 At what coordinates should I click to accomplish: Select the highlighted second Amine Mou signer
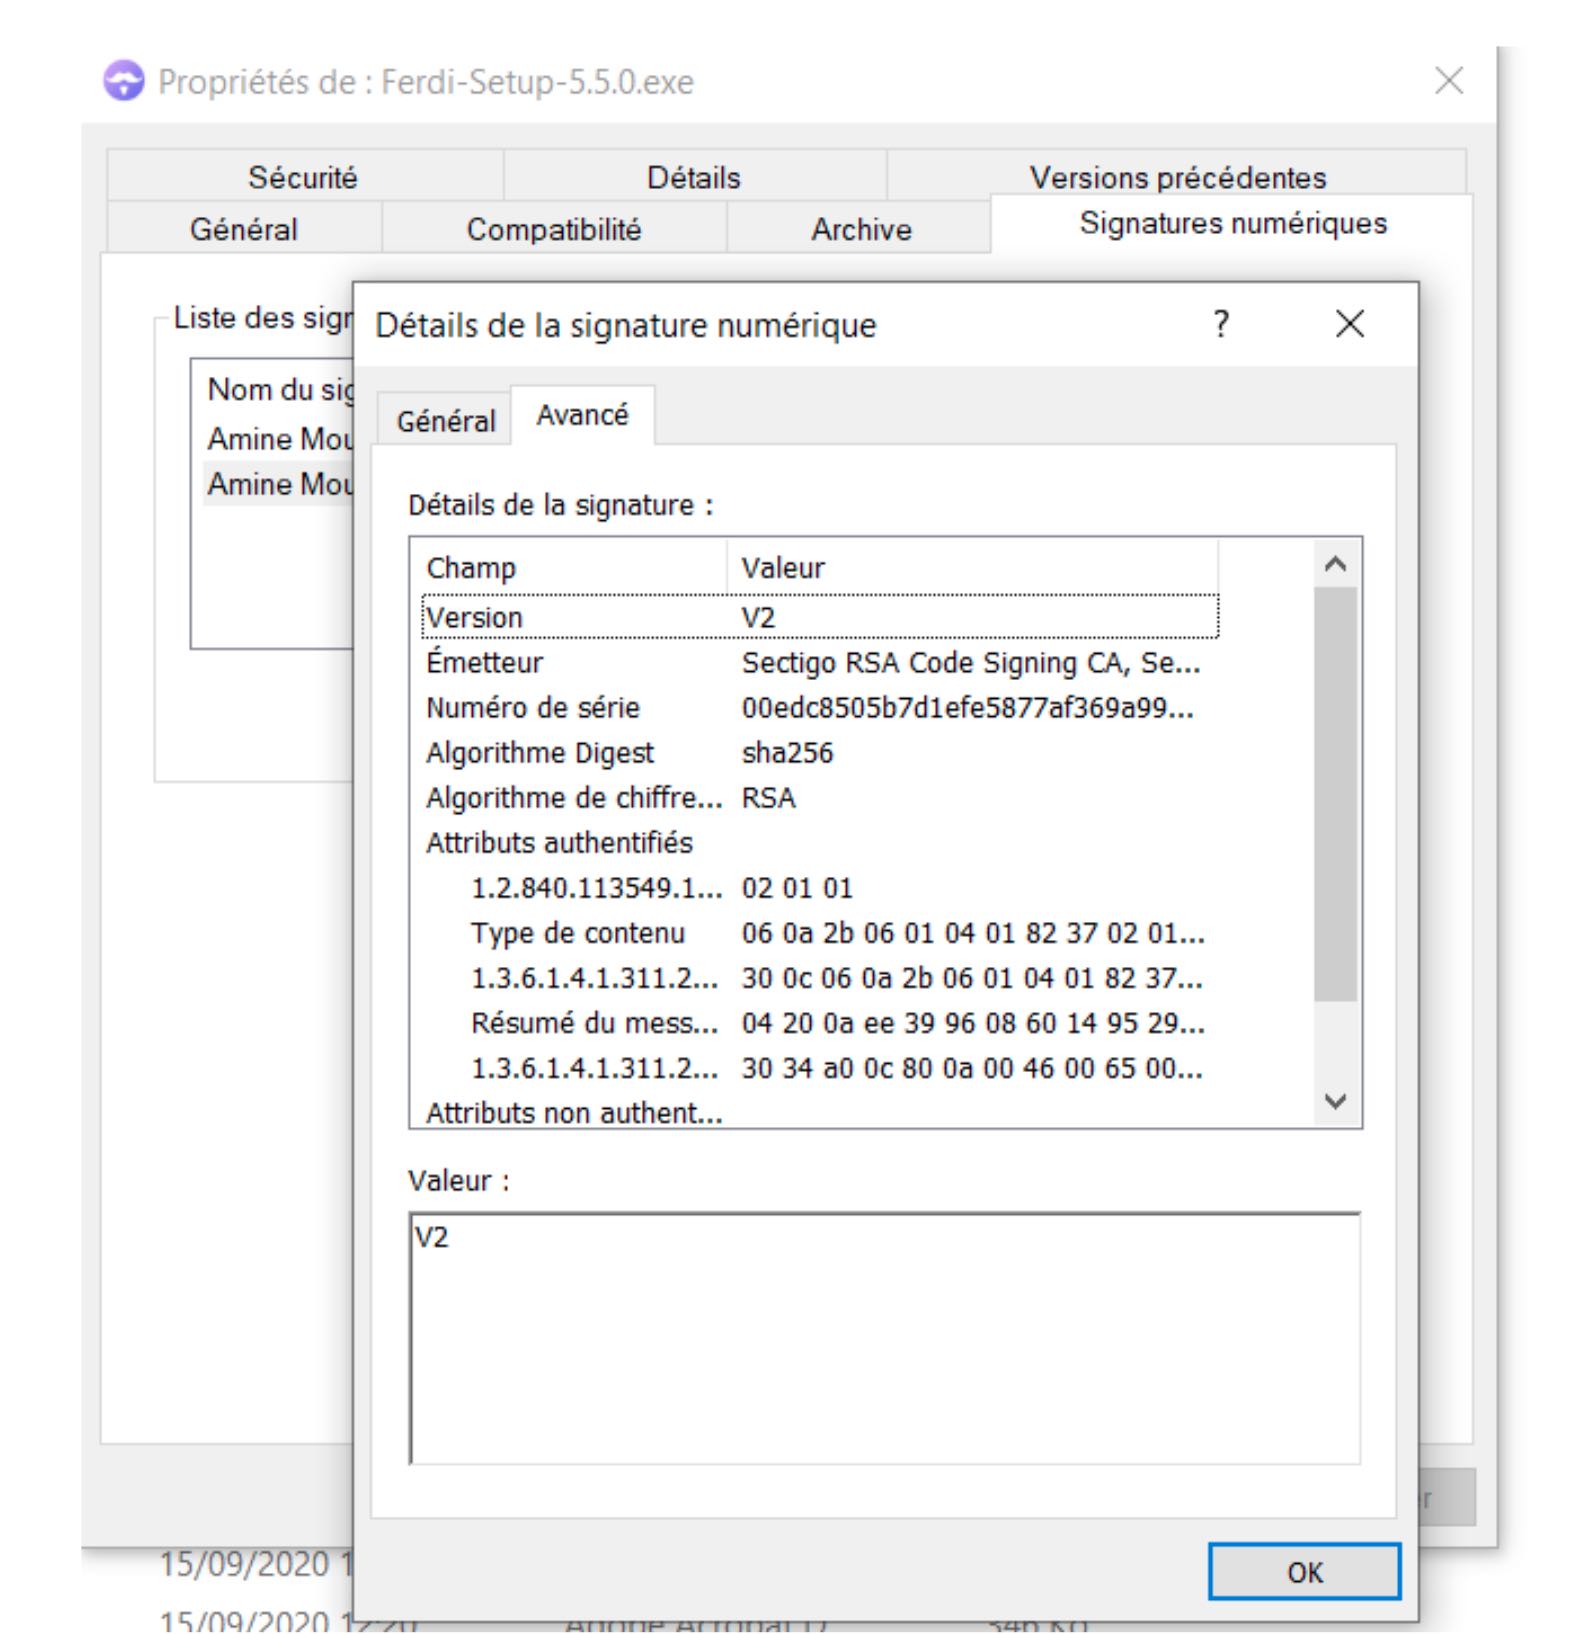280,484
